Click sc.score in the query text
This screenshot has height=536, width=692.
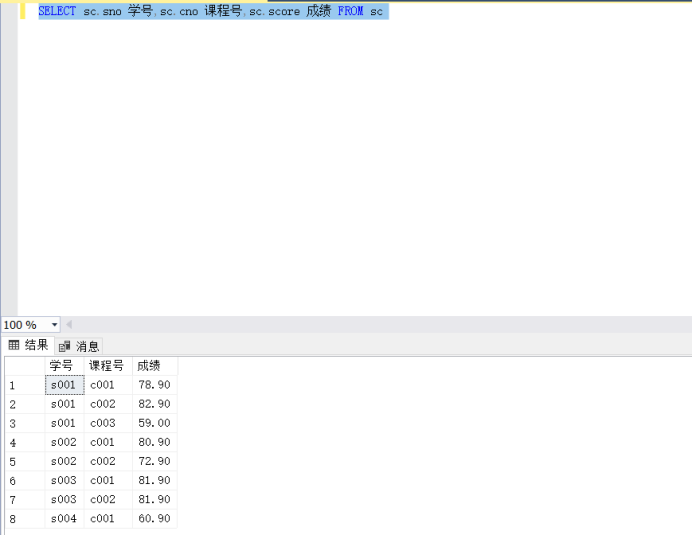[x=275, y=11]
